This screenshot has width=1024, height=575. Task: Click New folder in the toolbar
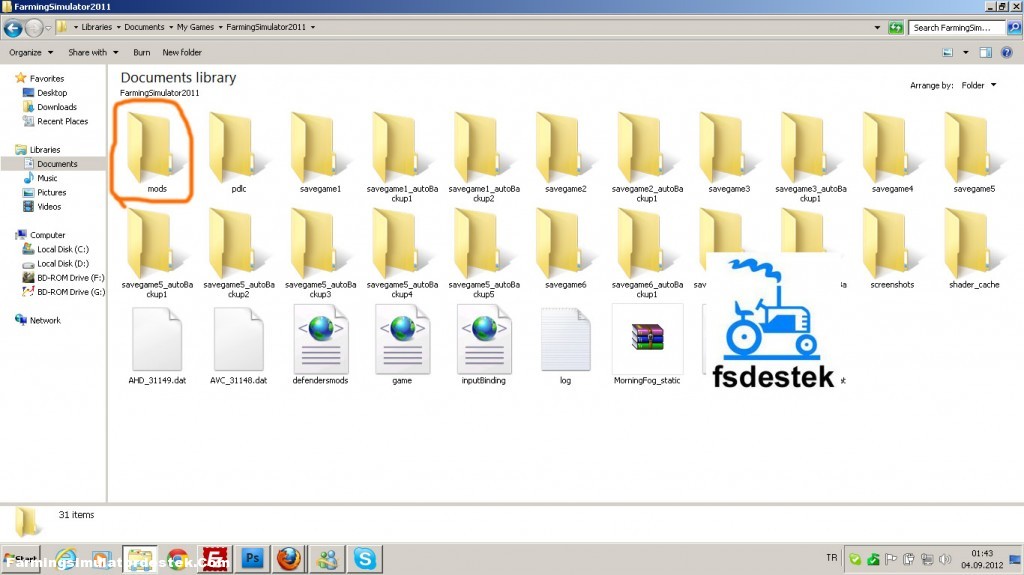point(182,52)
